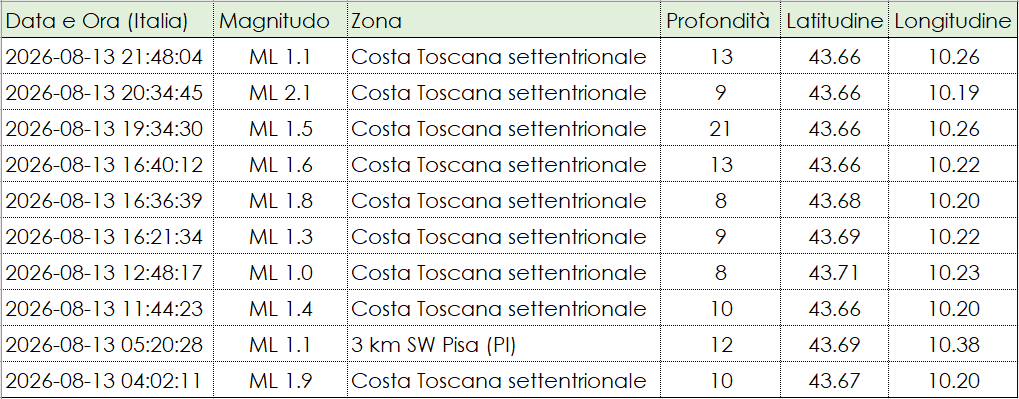The width and height of the screenshot is (1019, 399).
Task: Click latitude cell 43.68
Action: click(x=834, y=200)
